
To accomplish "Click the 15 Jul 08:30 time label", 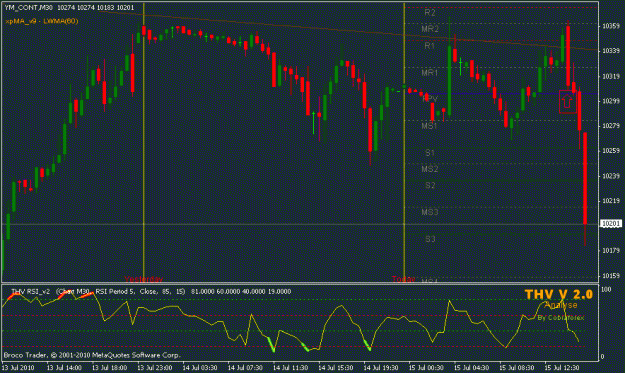I will tap(517, 367).
